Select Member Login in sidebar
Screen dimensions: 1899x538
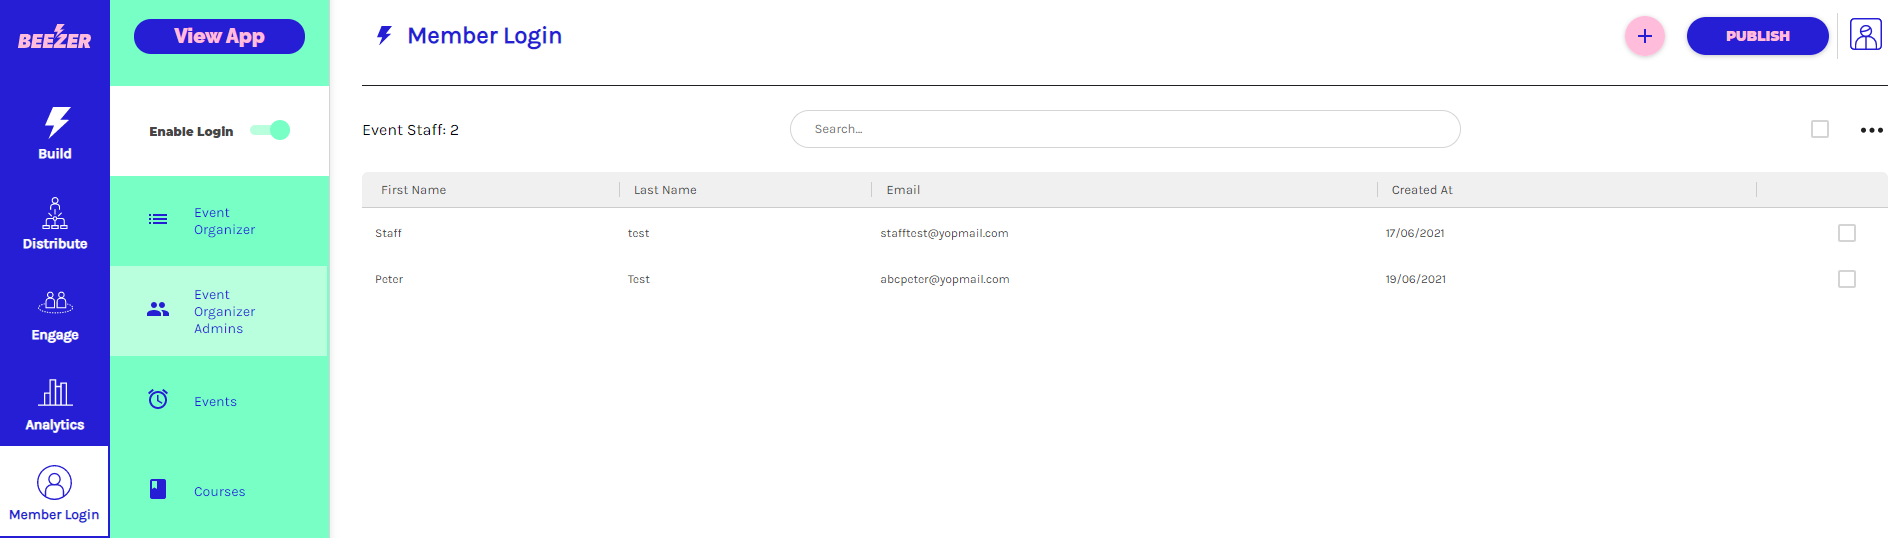[54, 494]
